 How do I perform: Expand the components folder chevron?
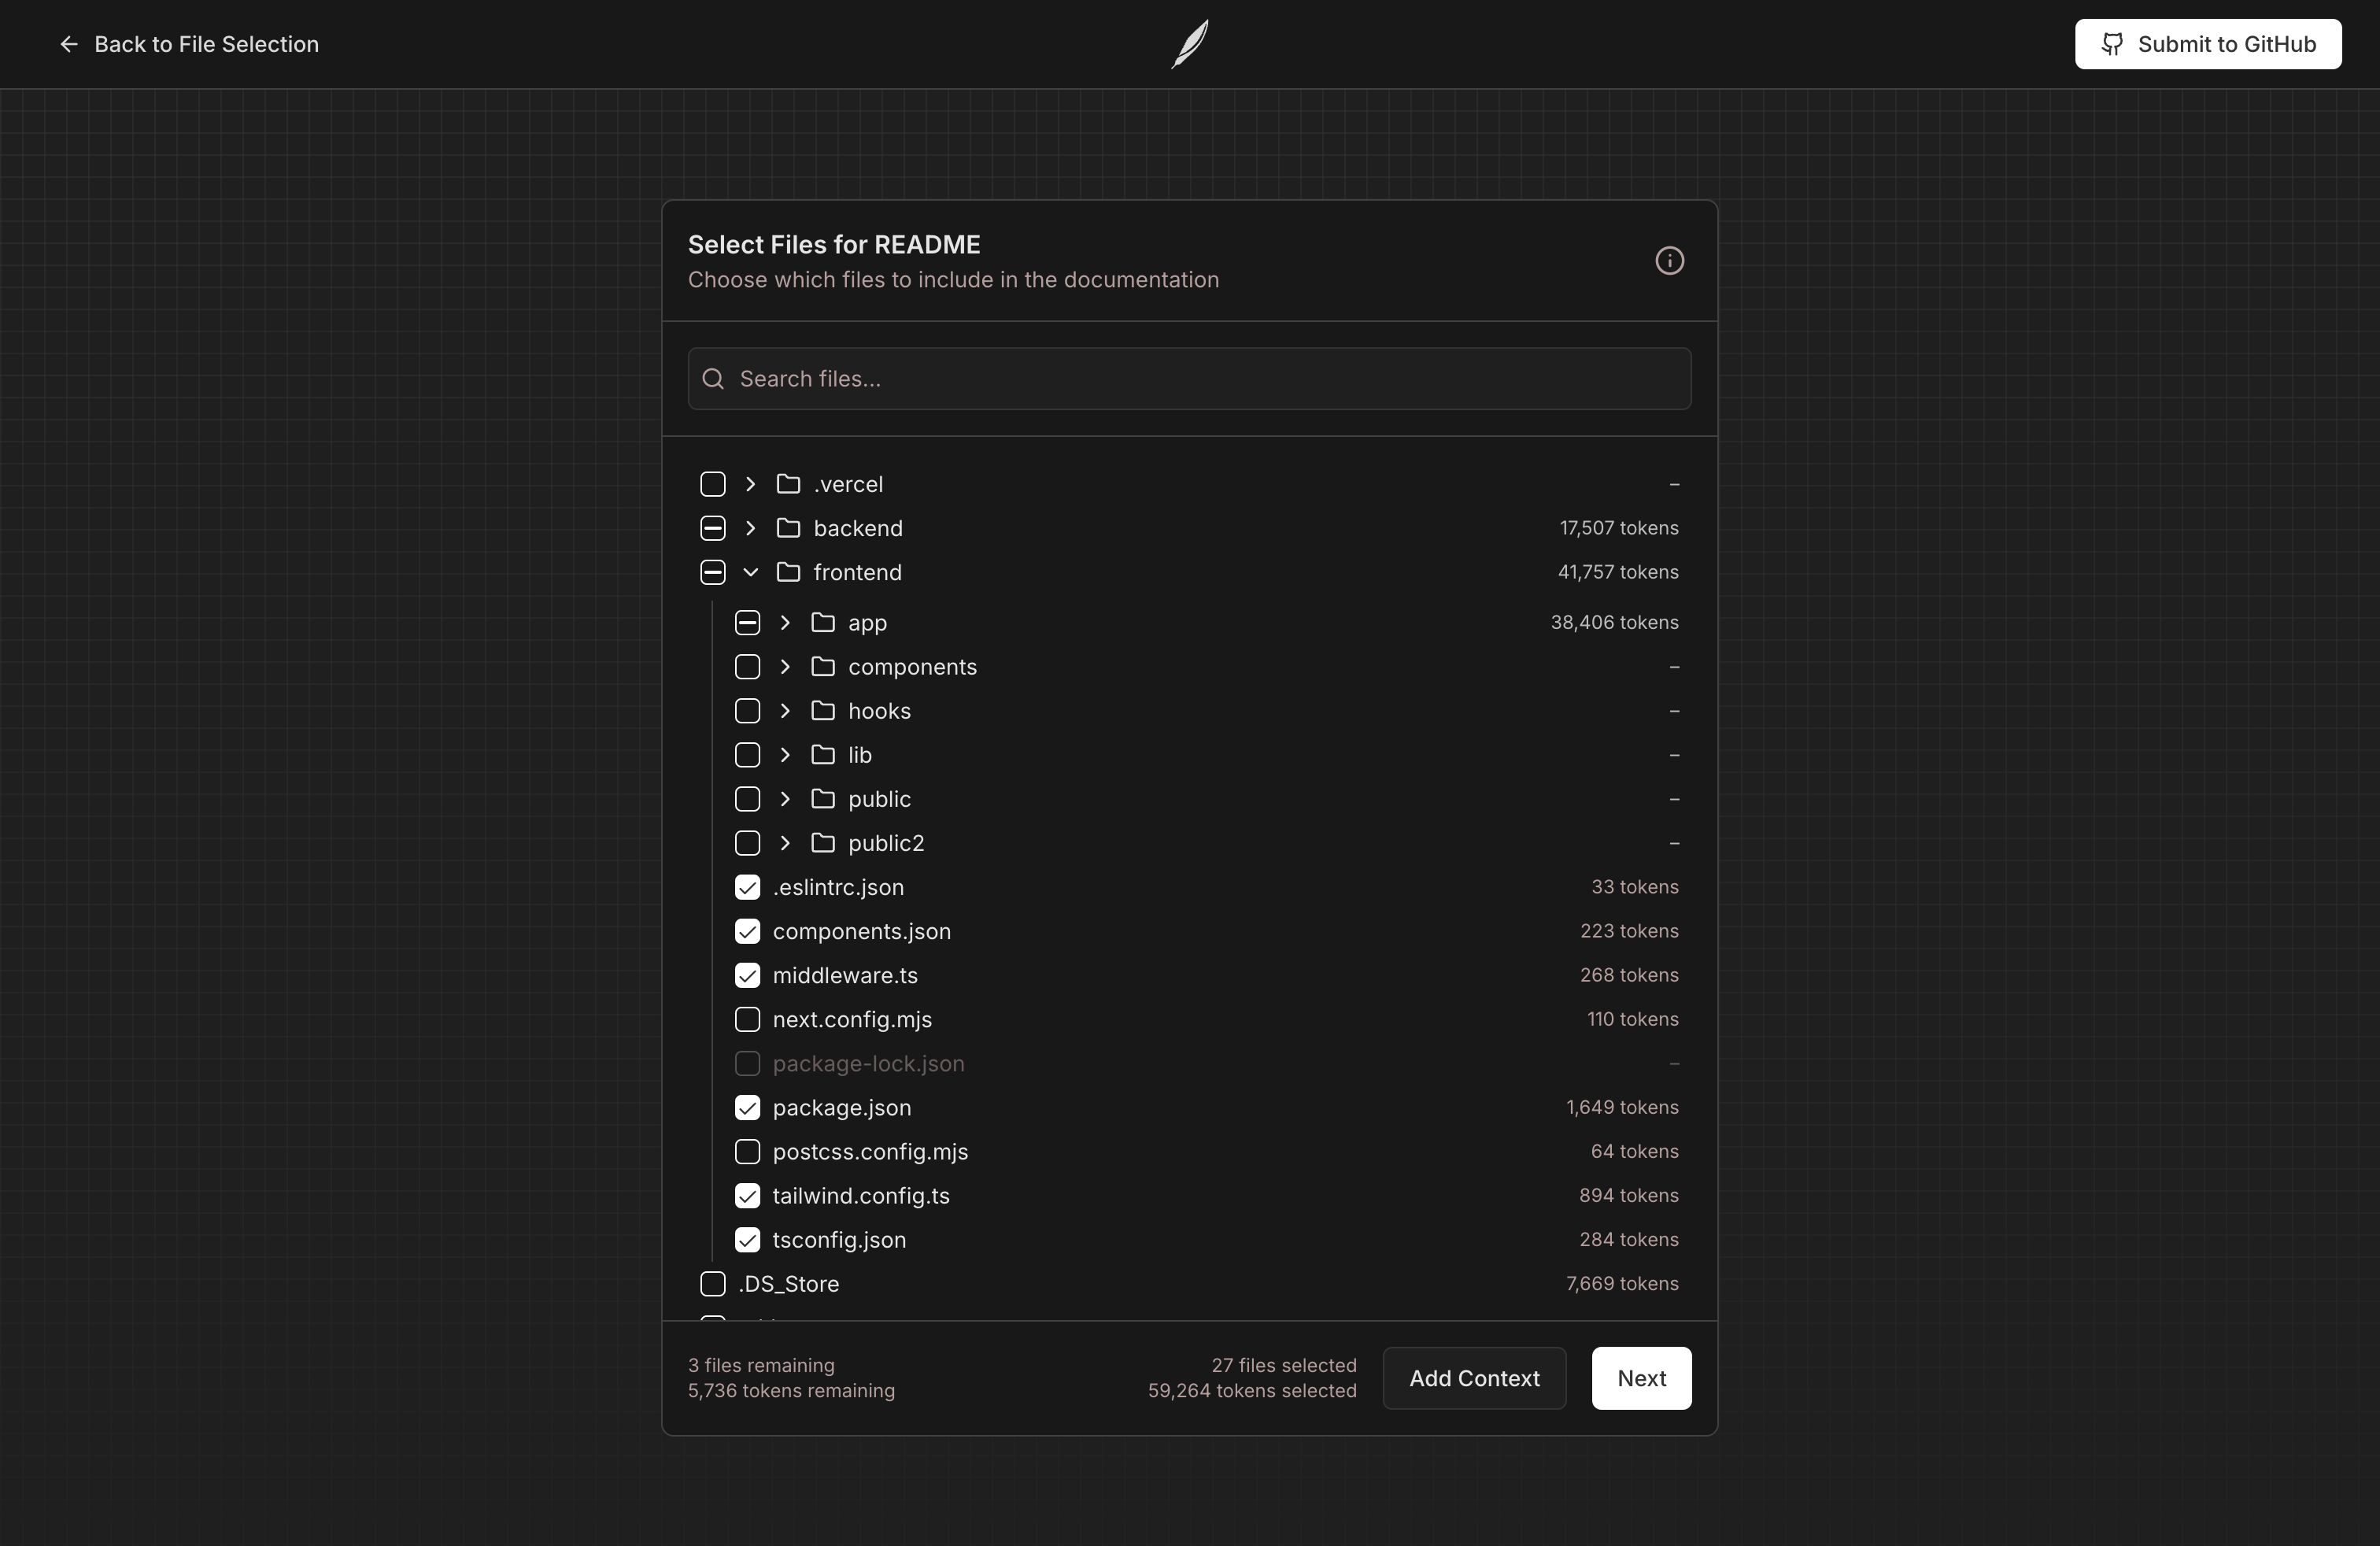pos(785,667)
